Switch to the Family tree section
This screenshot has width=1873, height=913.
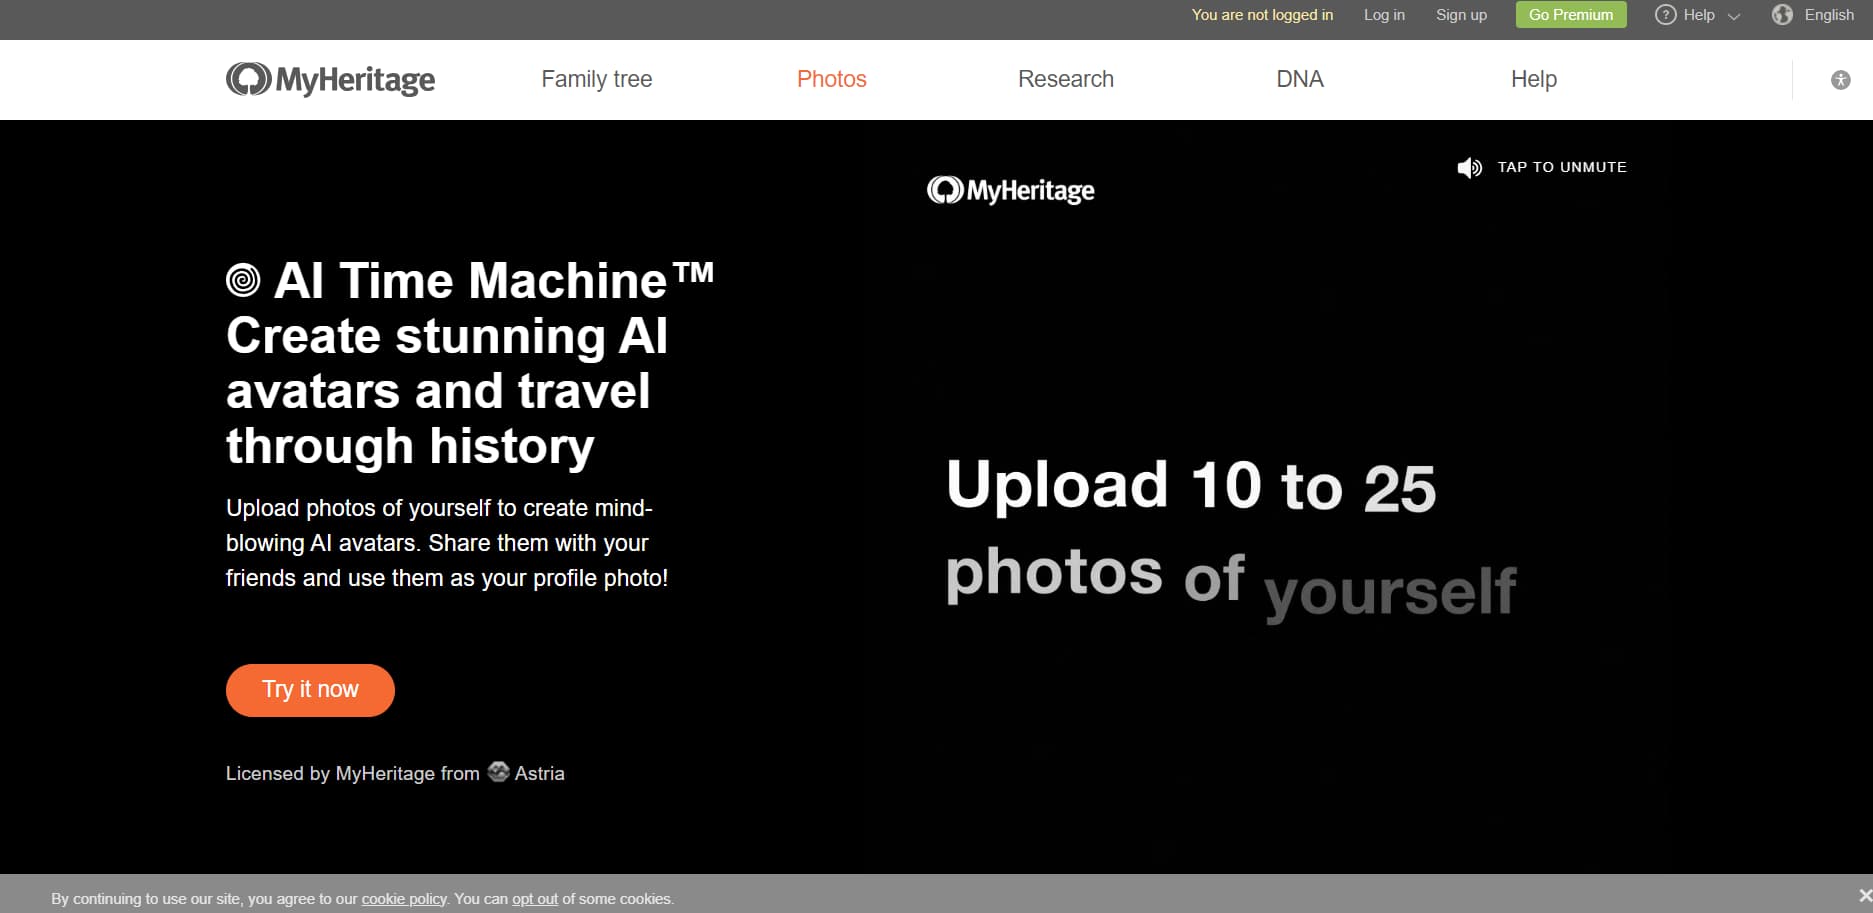pyautogui.click(x=596, y=79)
